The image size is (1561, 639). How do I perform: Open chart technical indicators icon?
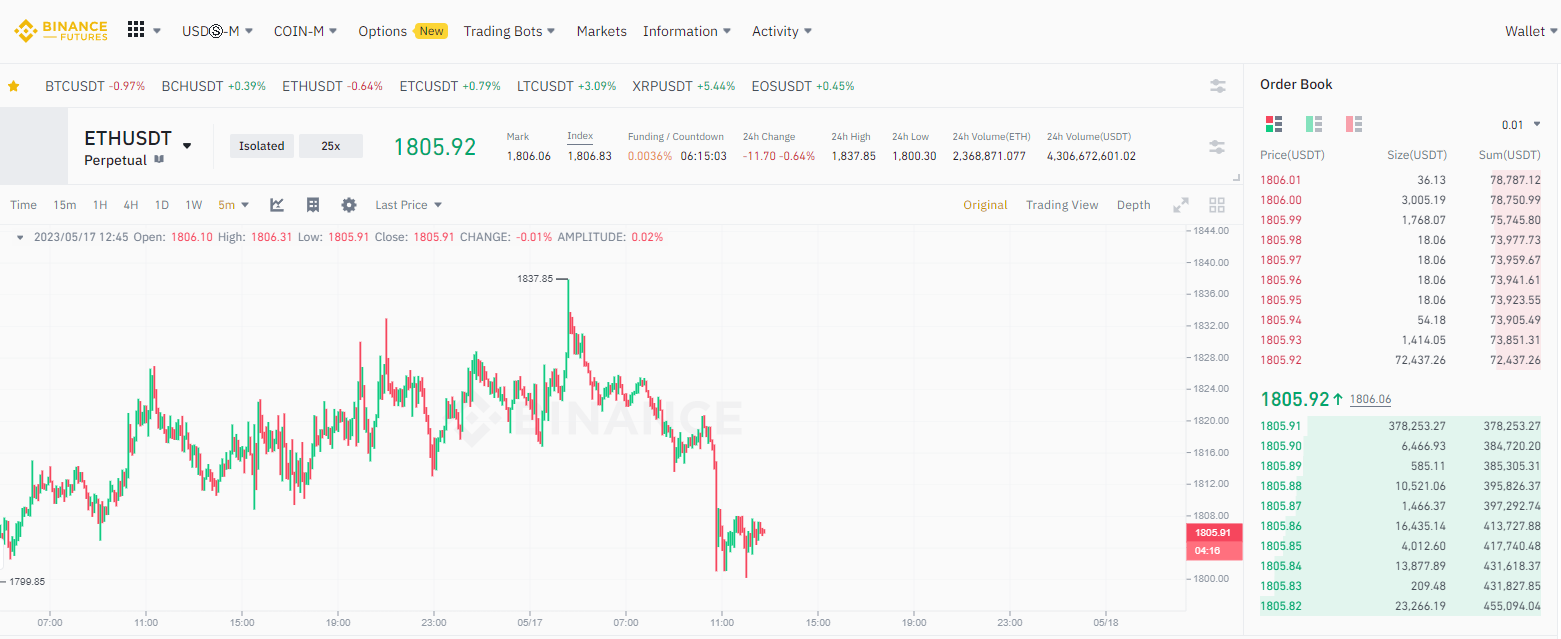pos(277,205)
